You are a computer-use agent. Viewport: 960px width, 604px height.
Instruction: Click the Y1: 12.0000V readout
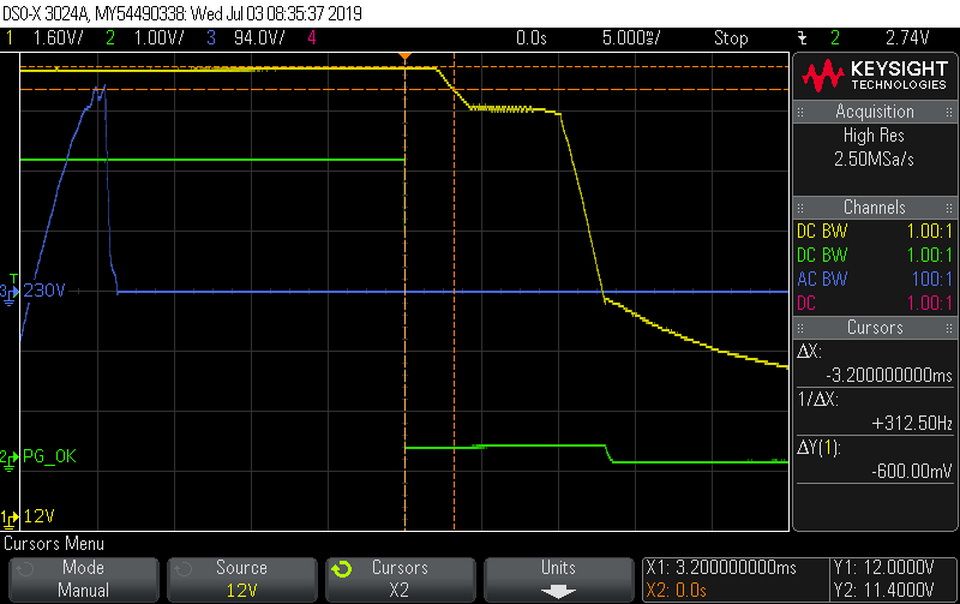(884, 567)
